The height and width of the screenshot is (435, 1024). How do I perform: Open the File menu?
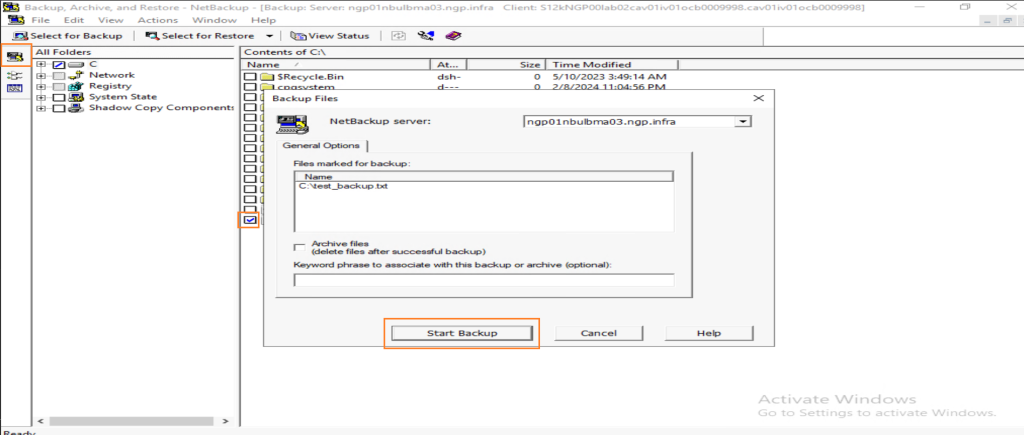pyautogui.click(x=40, y=20)
